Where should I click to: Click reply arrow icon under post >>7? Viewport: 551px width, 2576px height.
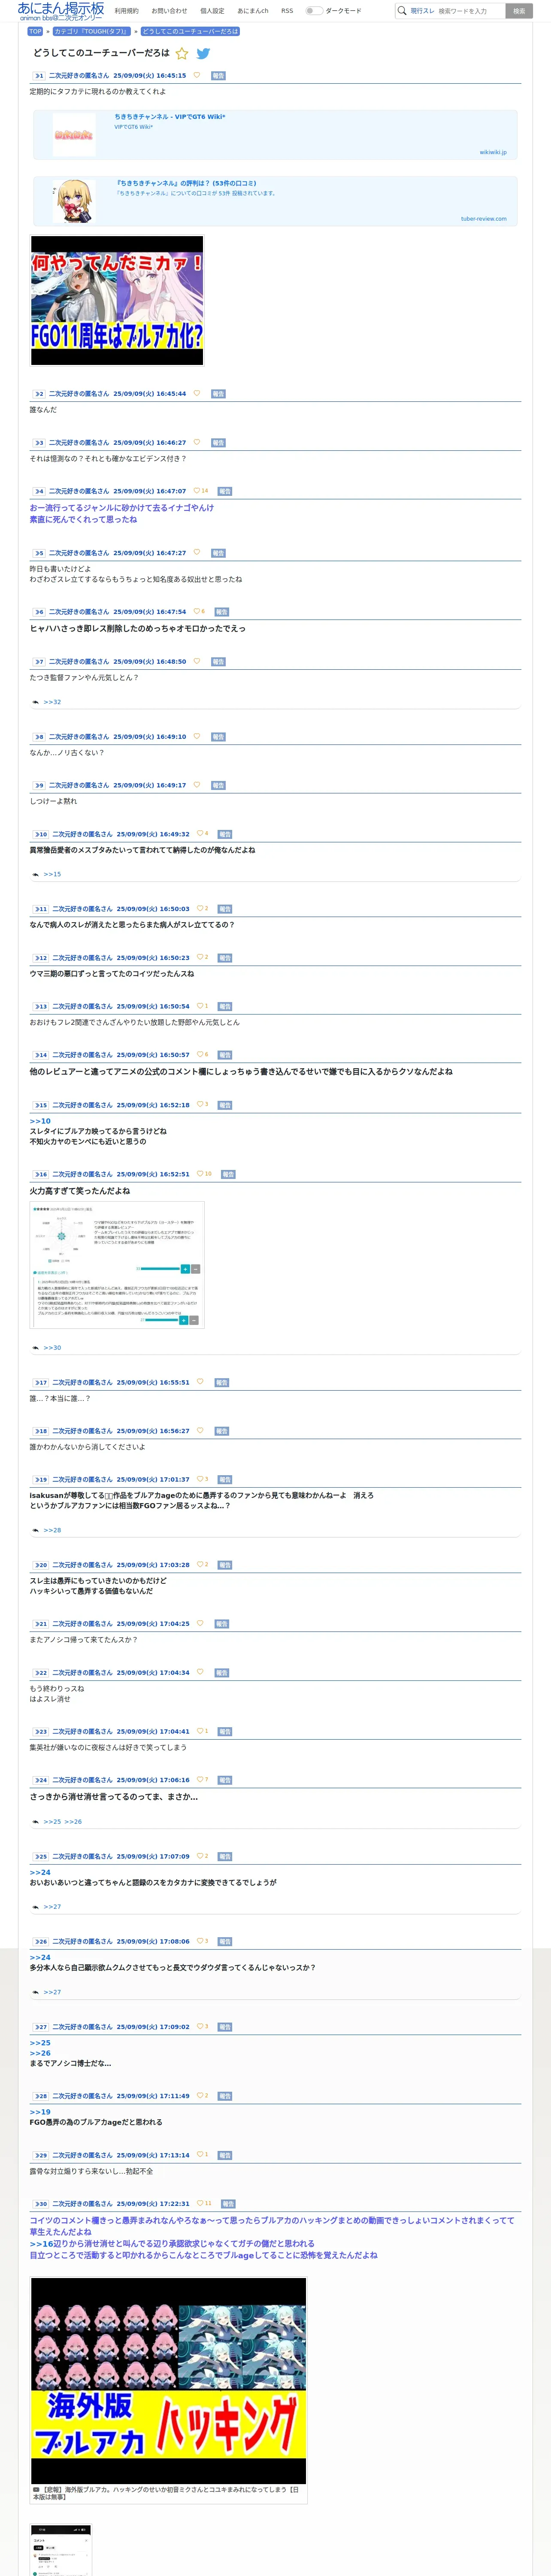(x=36, y=702)
